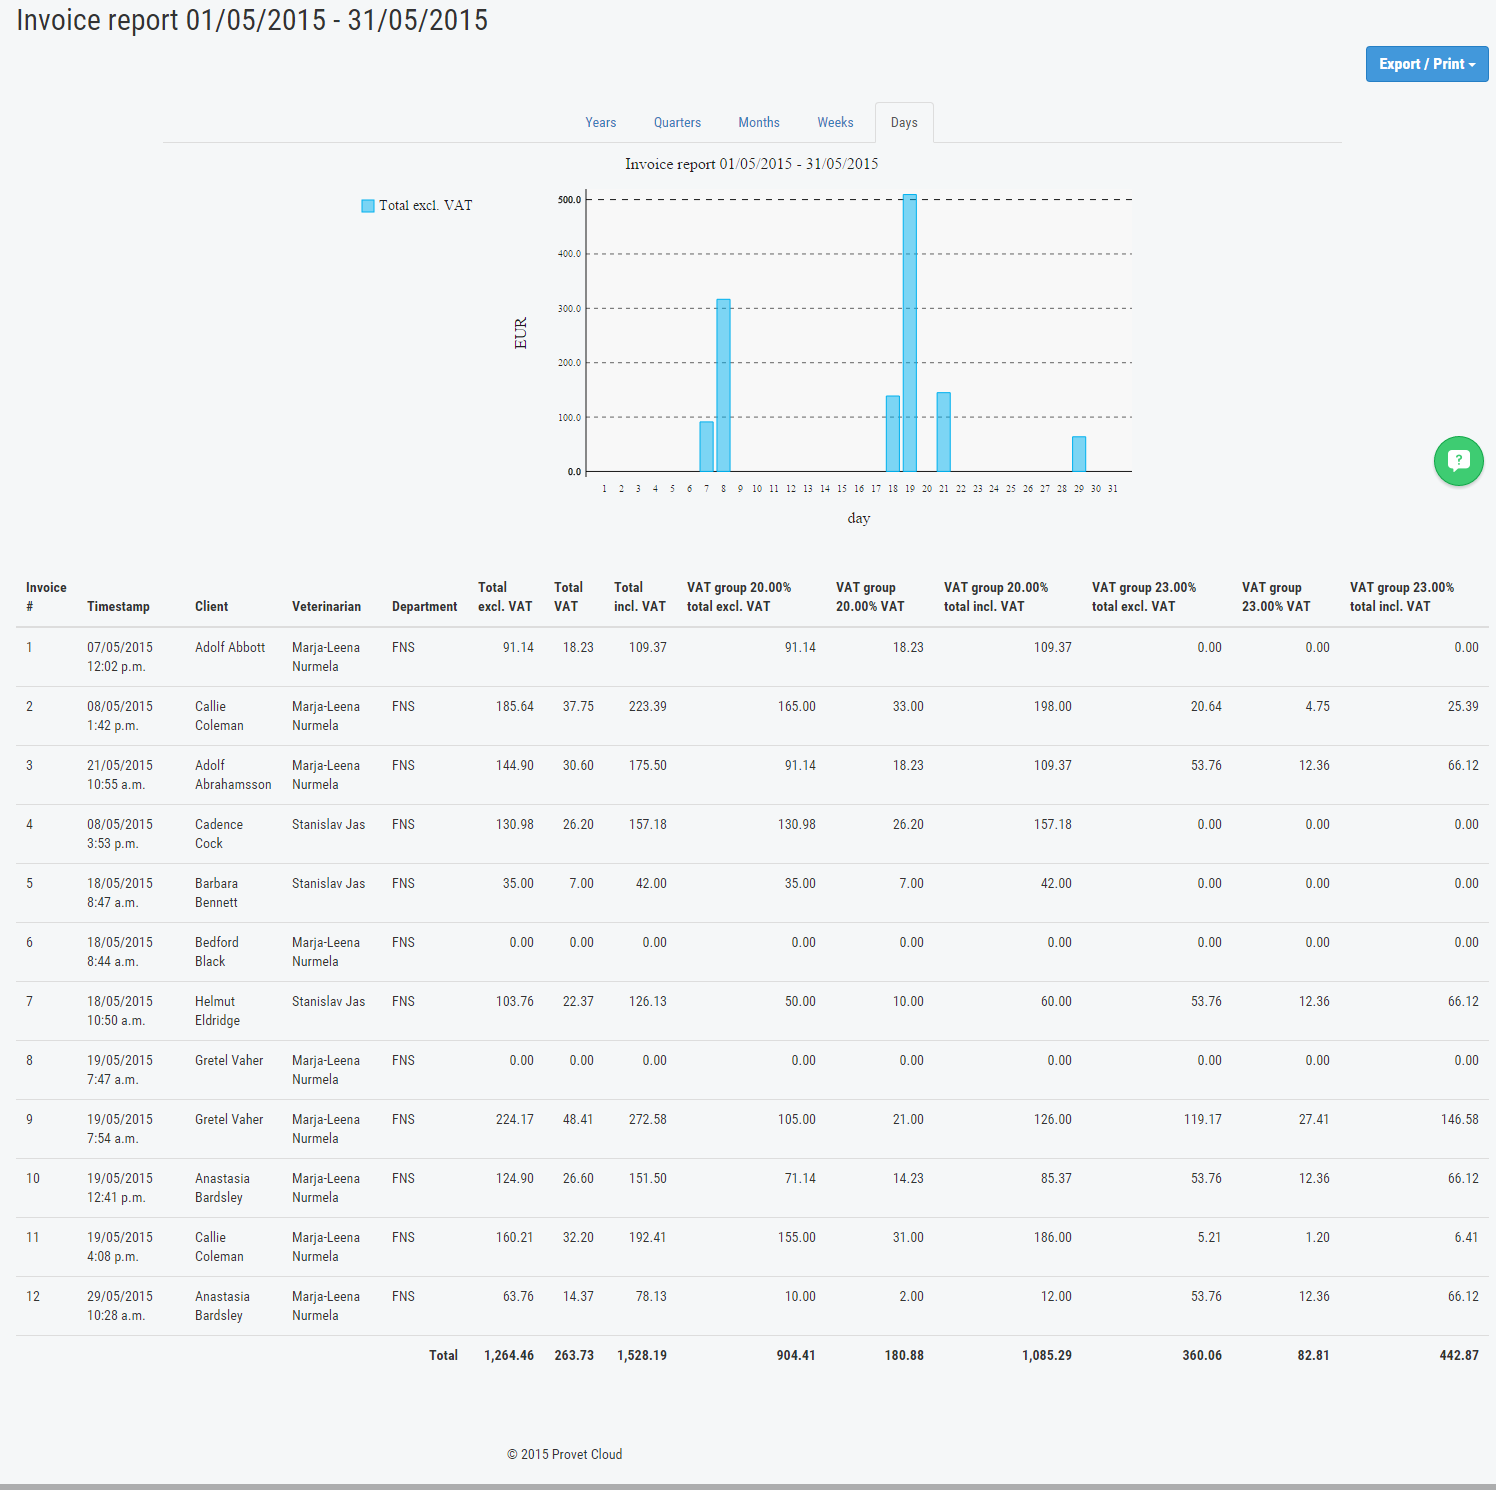Toggle the Total excl. VAT legend entry
This screenshot has height=1490, width=1496.
[424, 205]
